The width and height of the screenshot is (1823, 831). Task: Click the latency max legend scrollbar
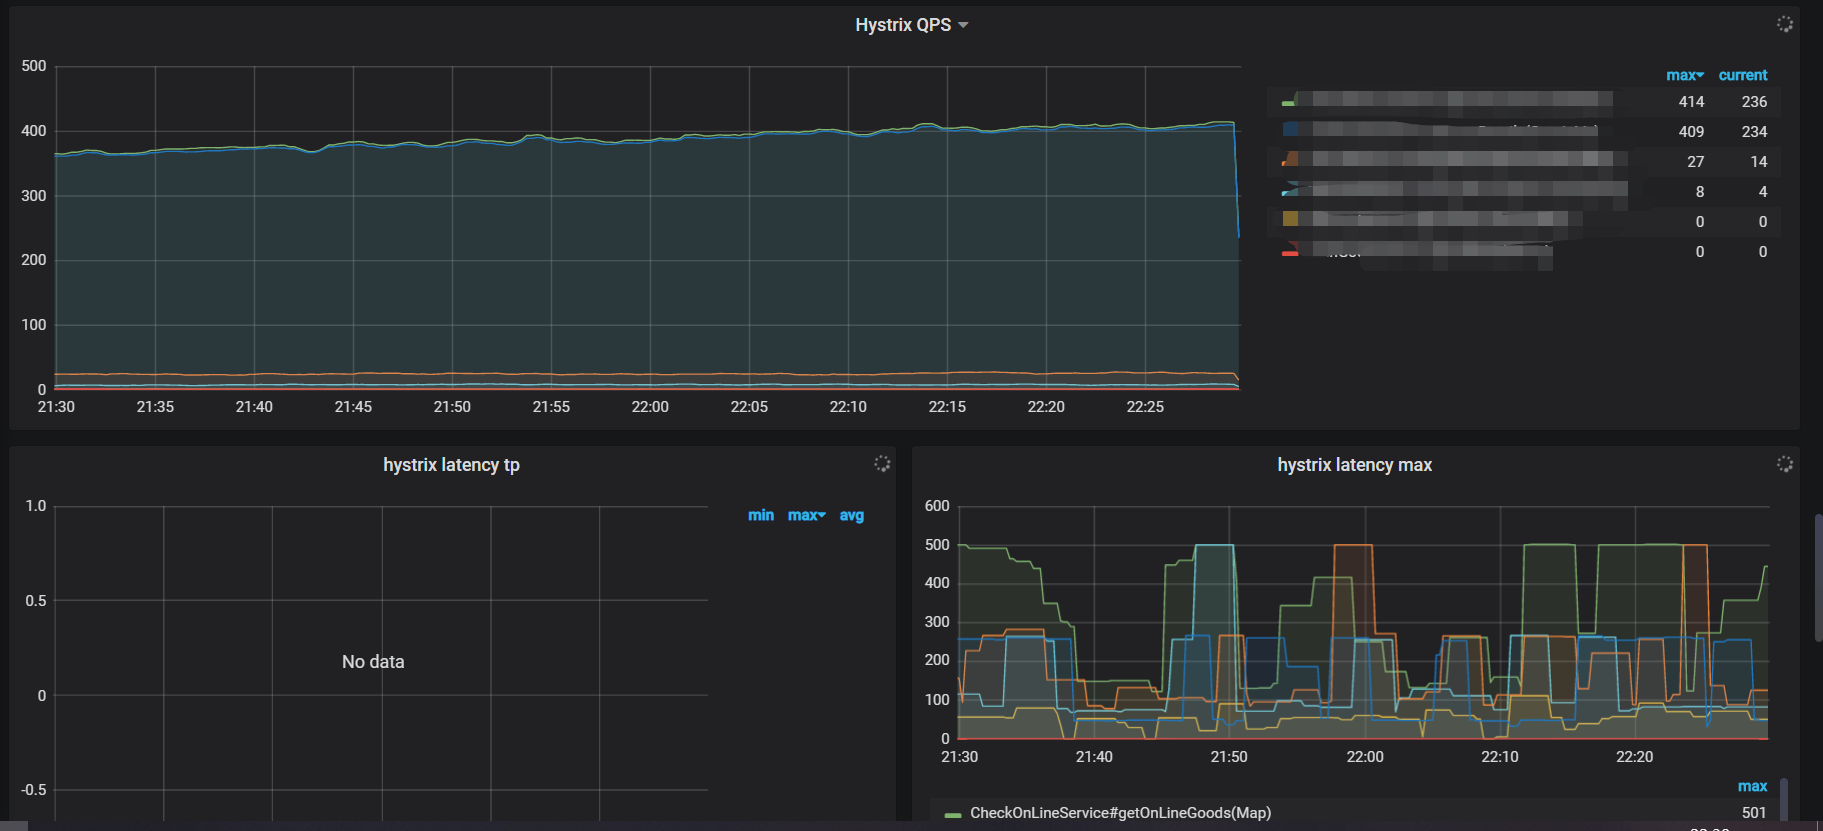[1783, 800]
